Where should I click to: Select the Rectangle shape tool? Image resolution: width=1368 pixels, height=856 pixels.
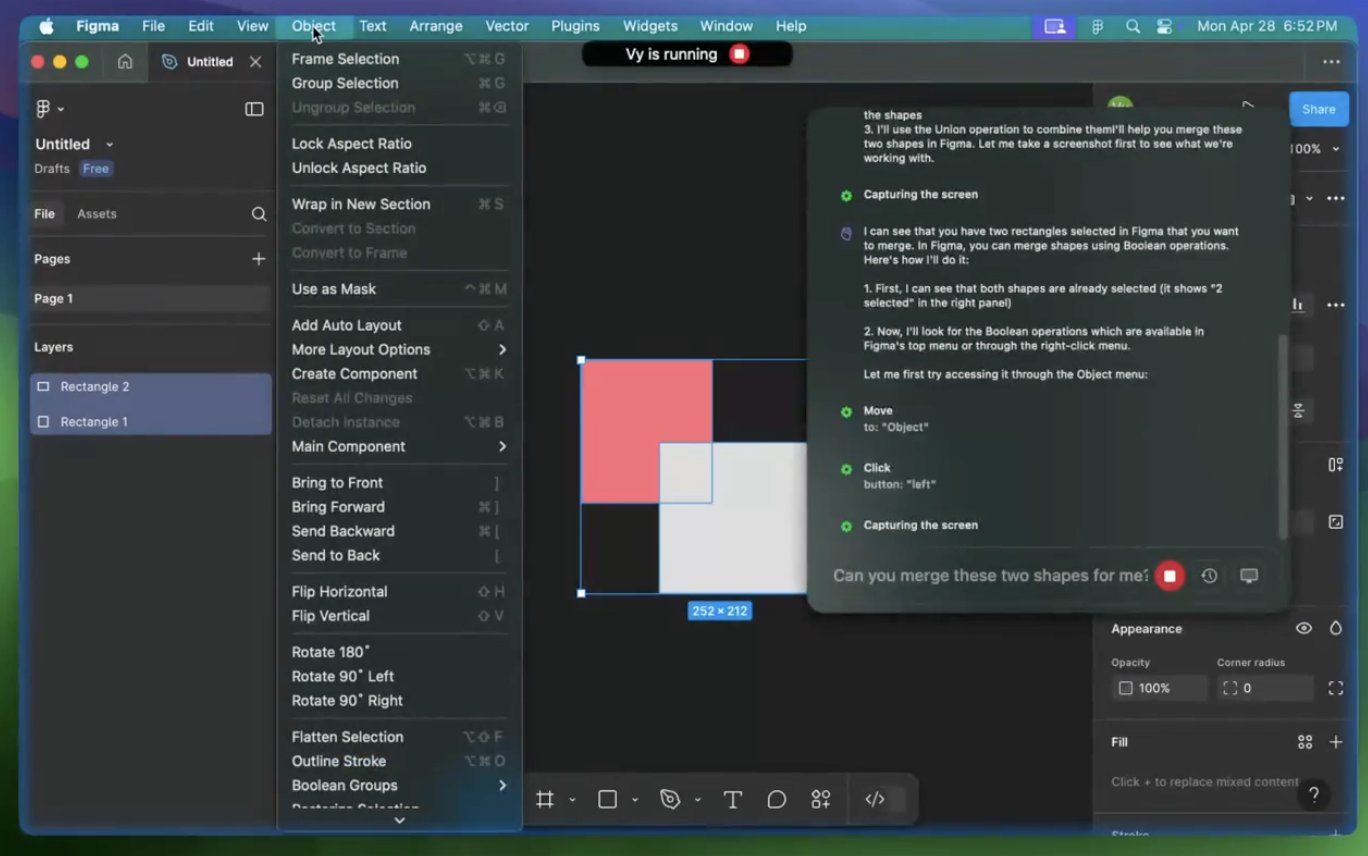(607, 799)
